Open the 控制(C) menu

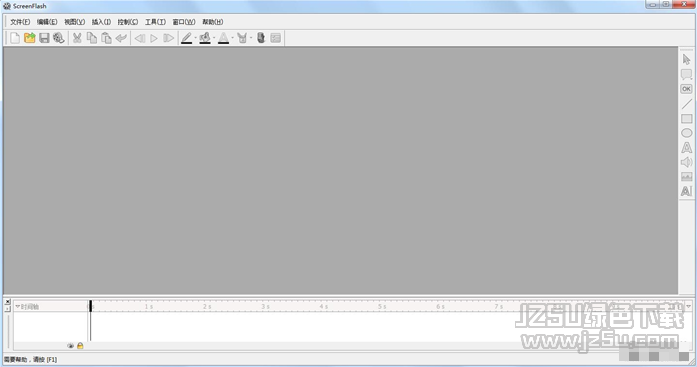pos(128,22)
